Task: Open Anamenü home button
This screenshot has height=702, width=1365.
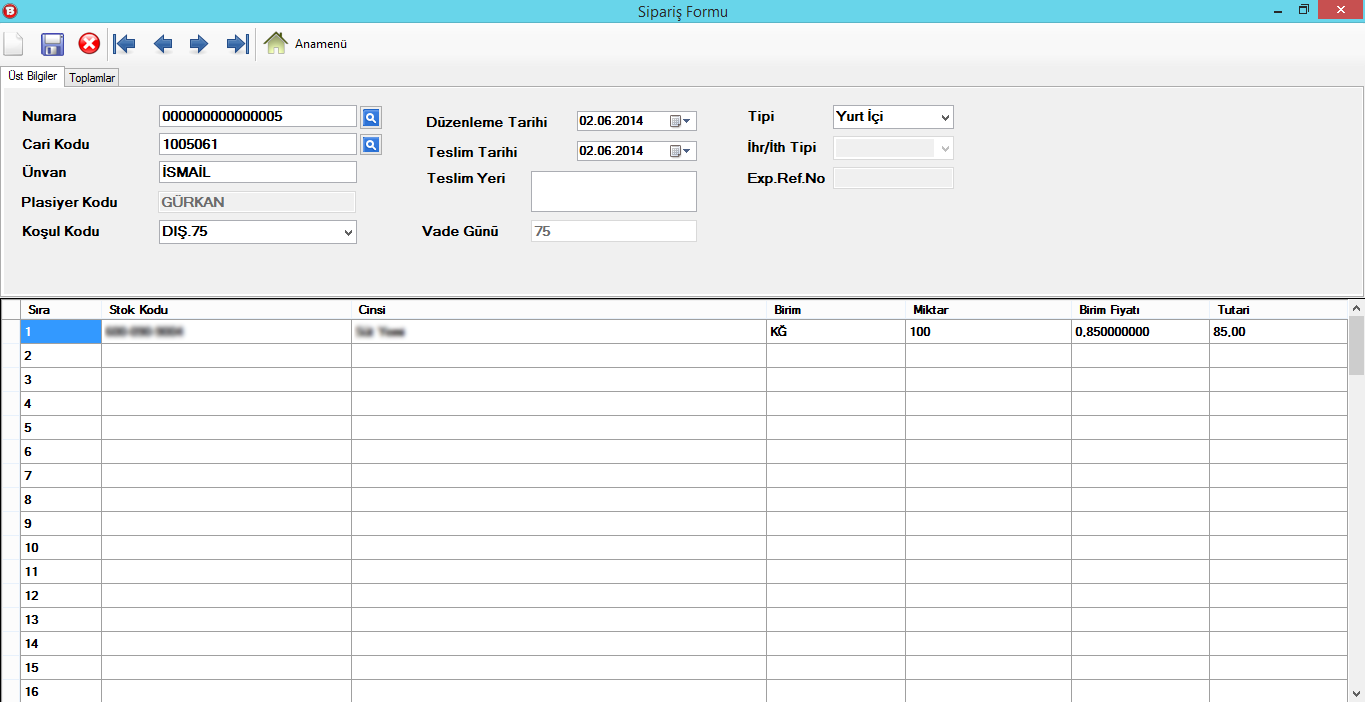Action: (306, 44)
